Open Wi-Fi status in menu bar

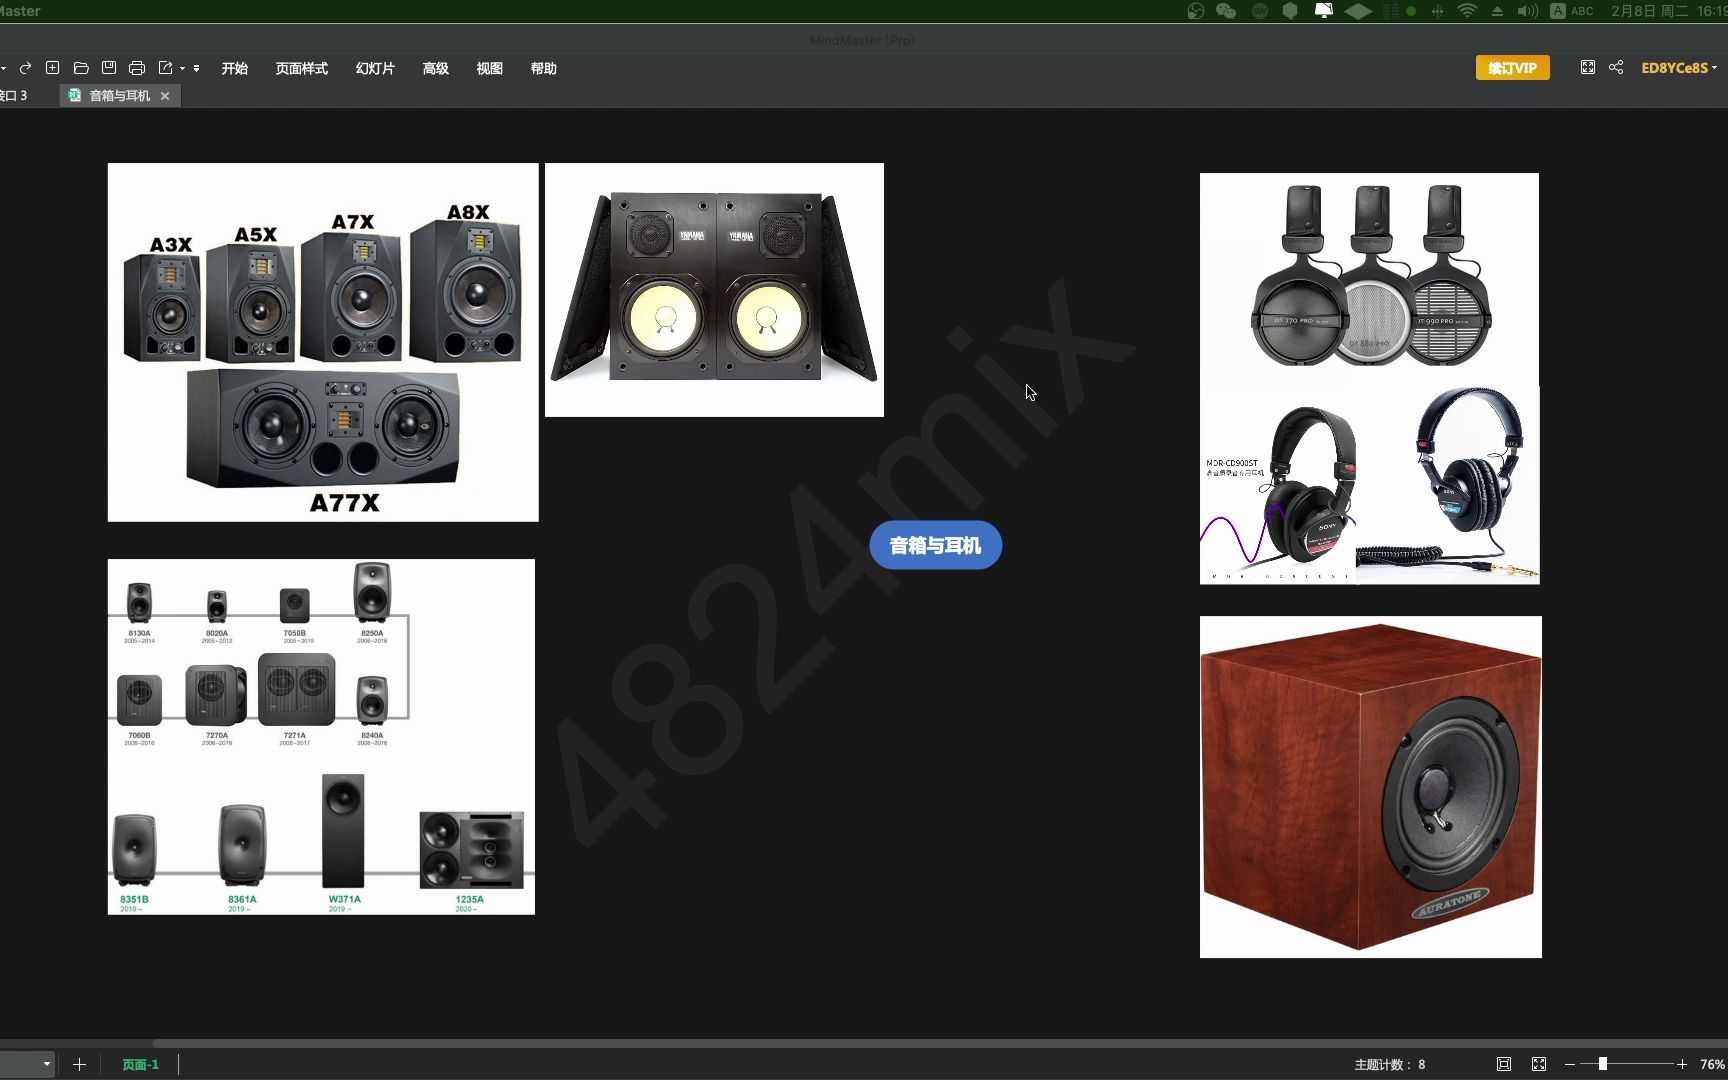(1467, 11)
